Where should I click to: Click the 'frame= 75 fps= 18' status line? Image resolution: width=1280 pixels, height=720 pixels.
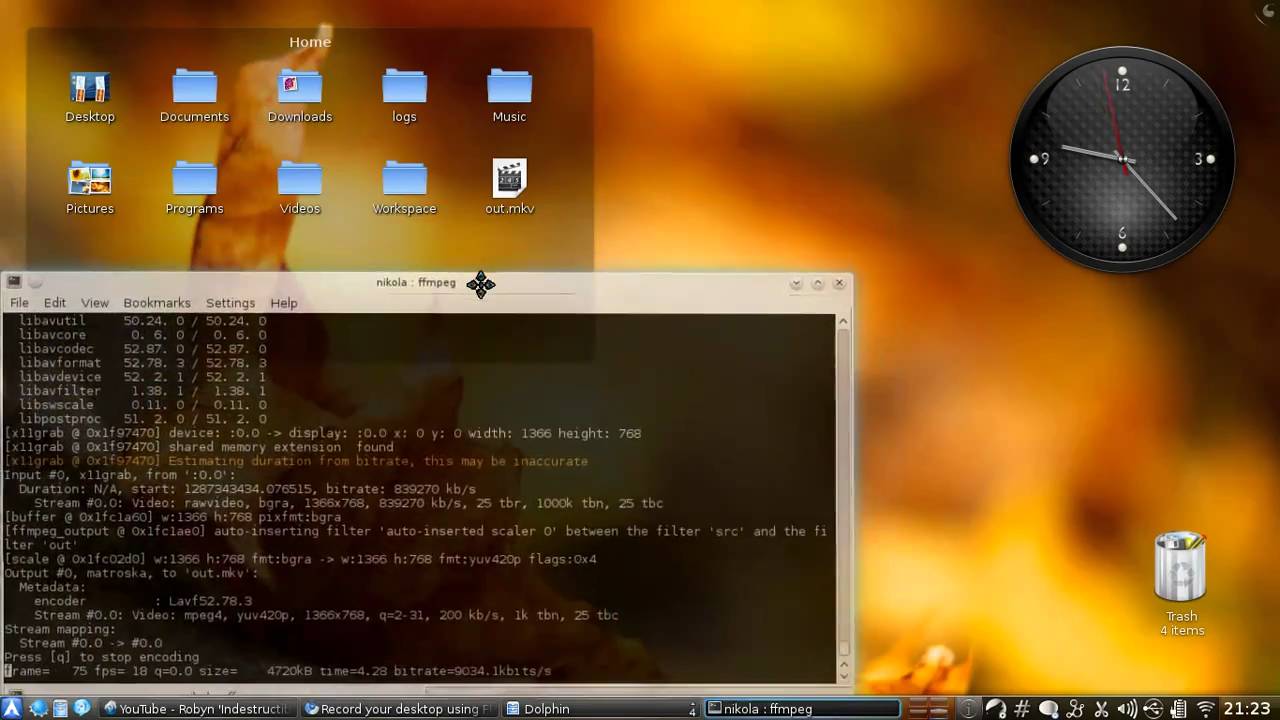[278, 671]
